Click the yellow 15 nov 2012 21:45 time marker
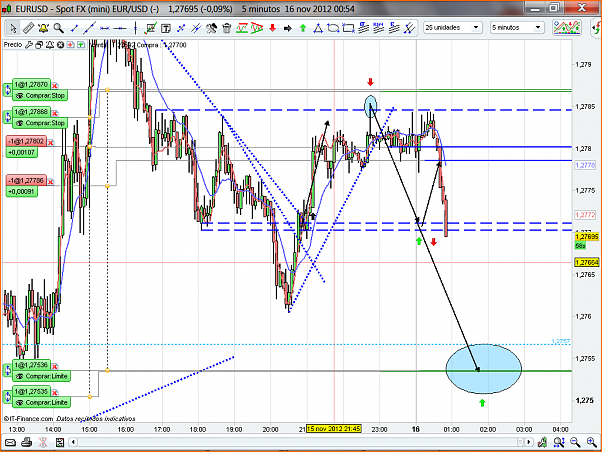602x452 pixels. (334, 429)
